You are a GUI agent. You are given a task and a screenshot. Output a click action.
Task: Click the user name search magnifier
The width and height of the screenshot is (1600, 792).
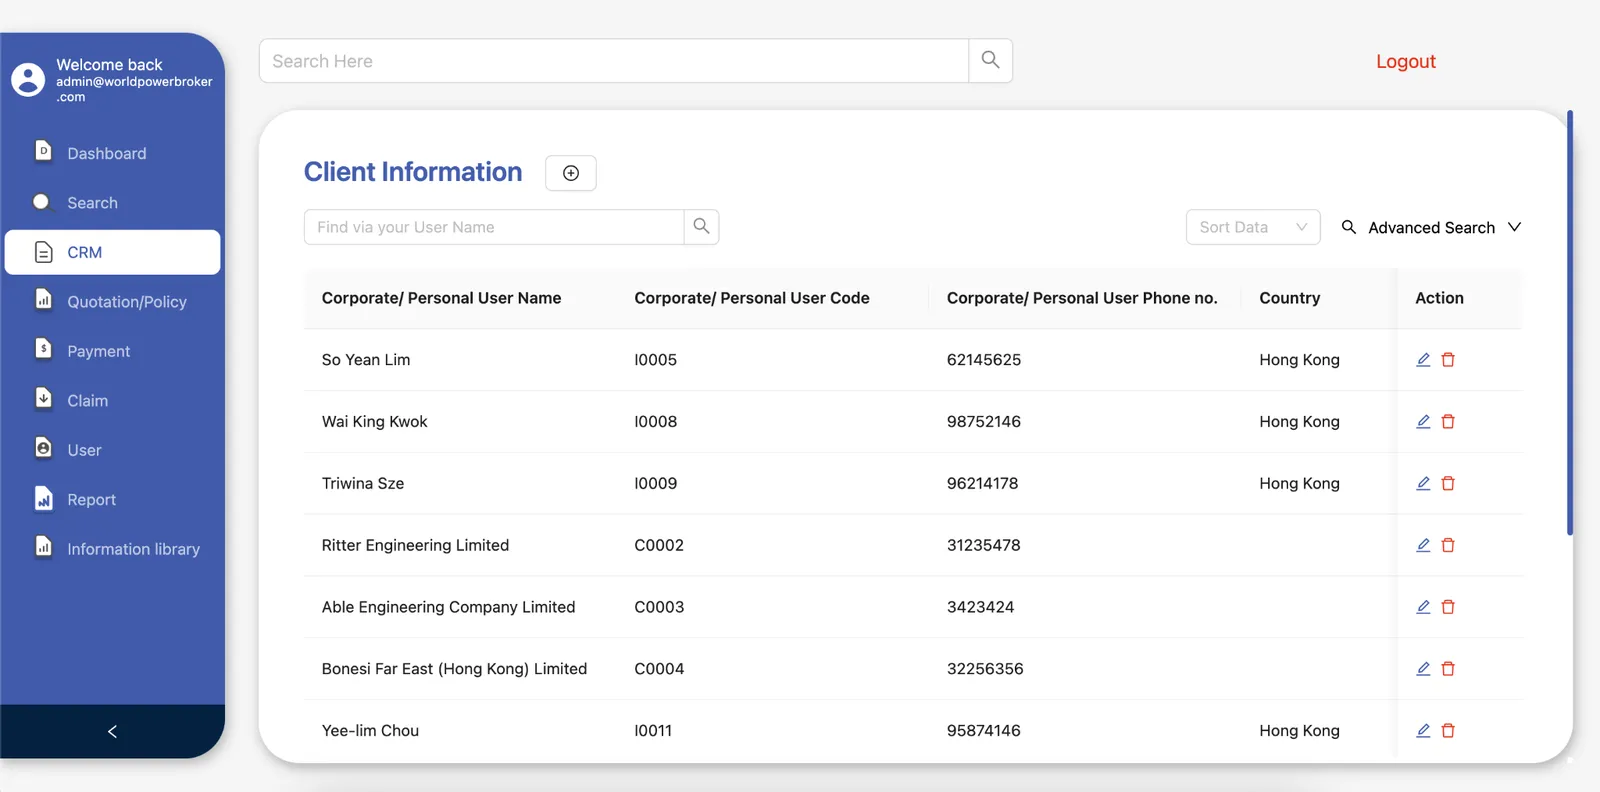[701, 227]
